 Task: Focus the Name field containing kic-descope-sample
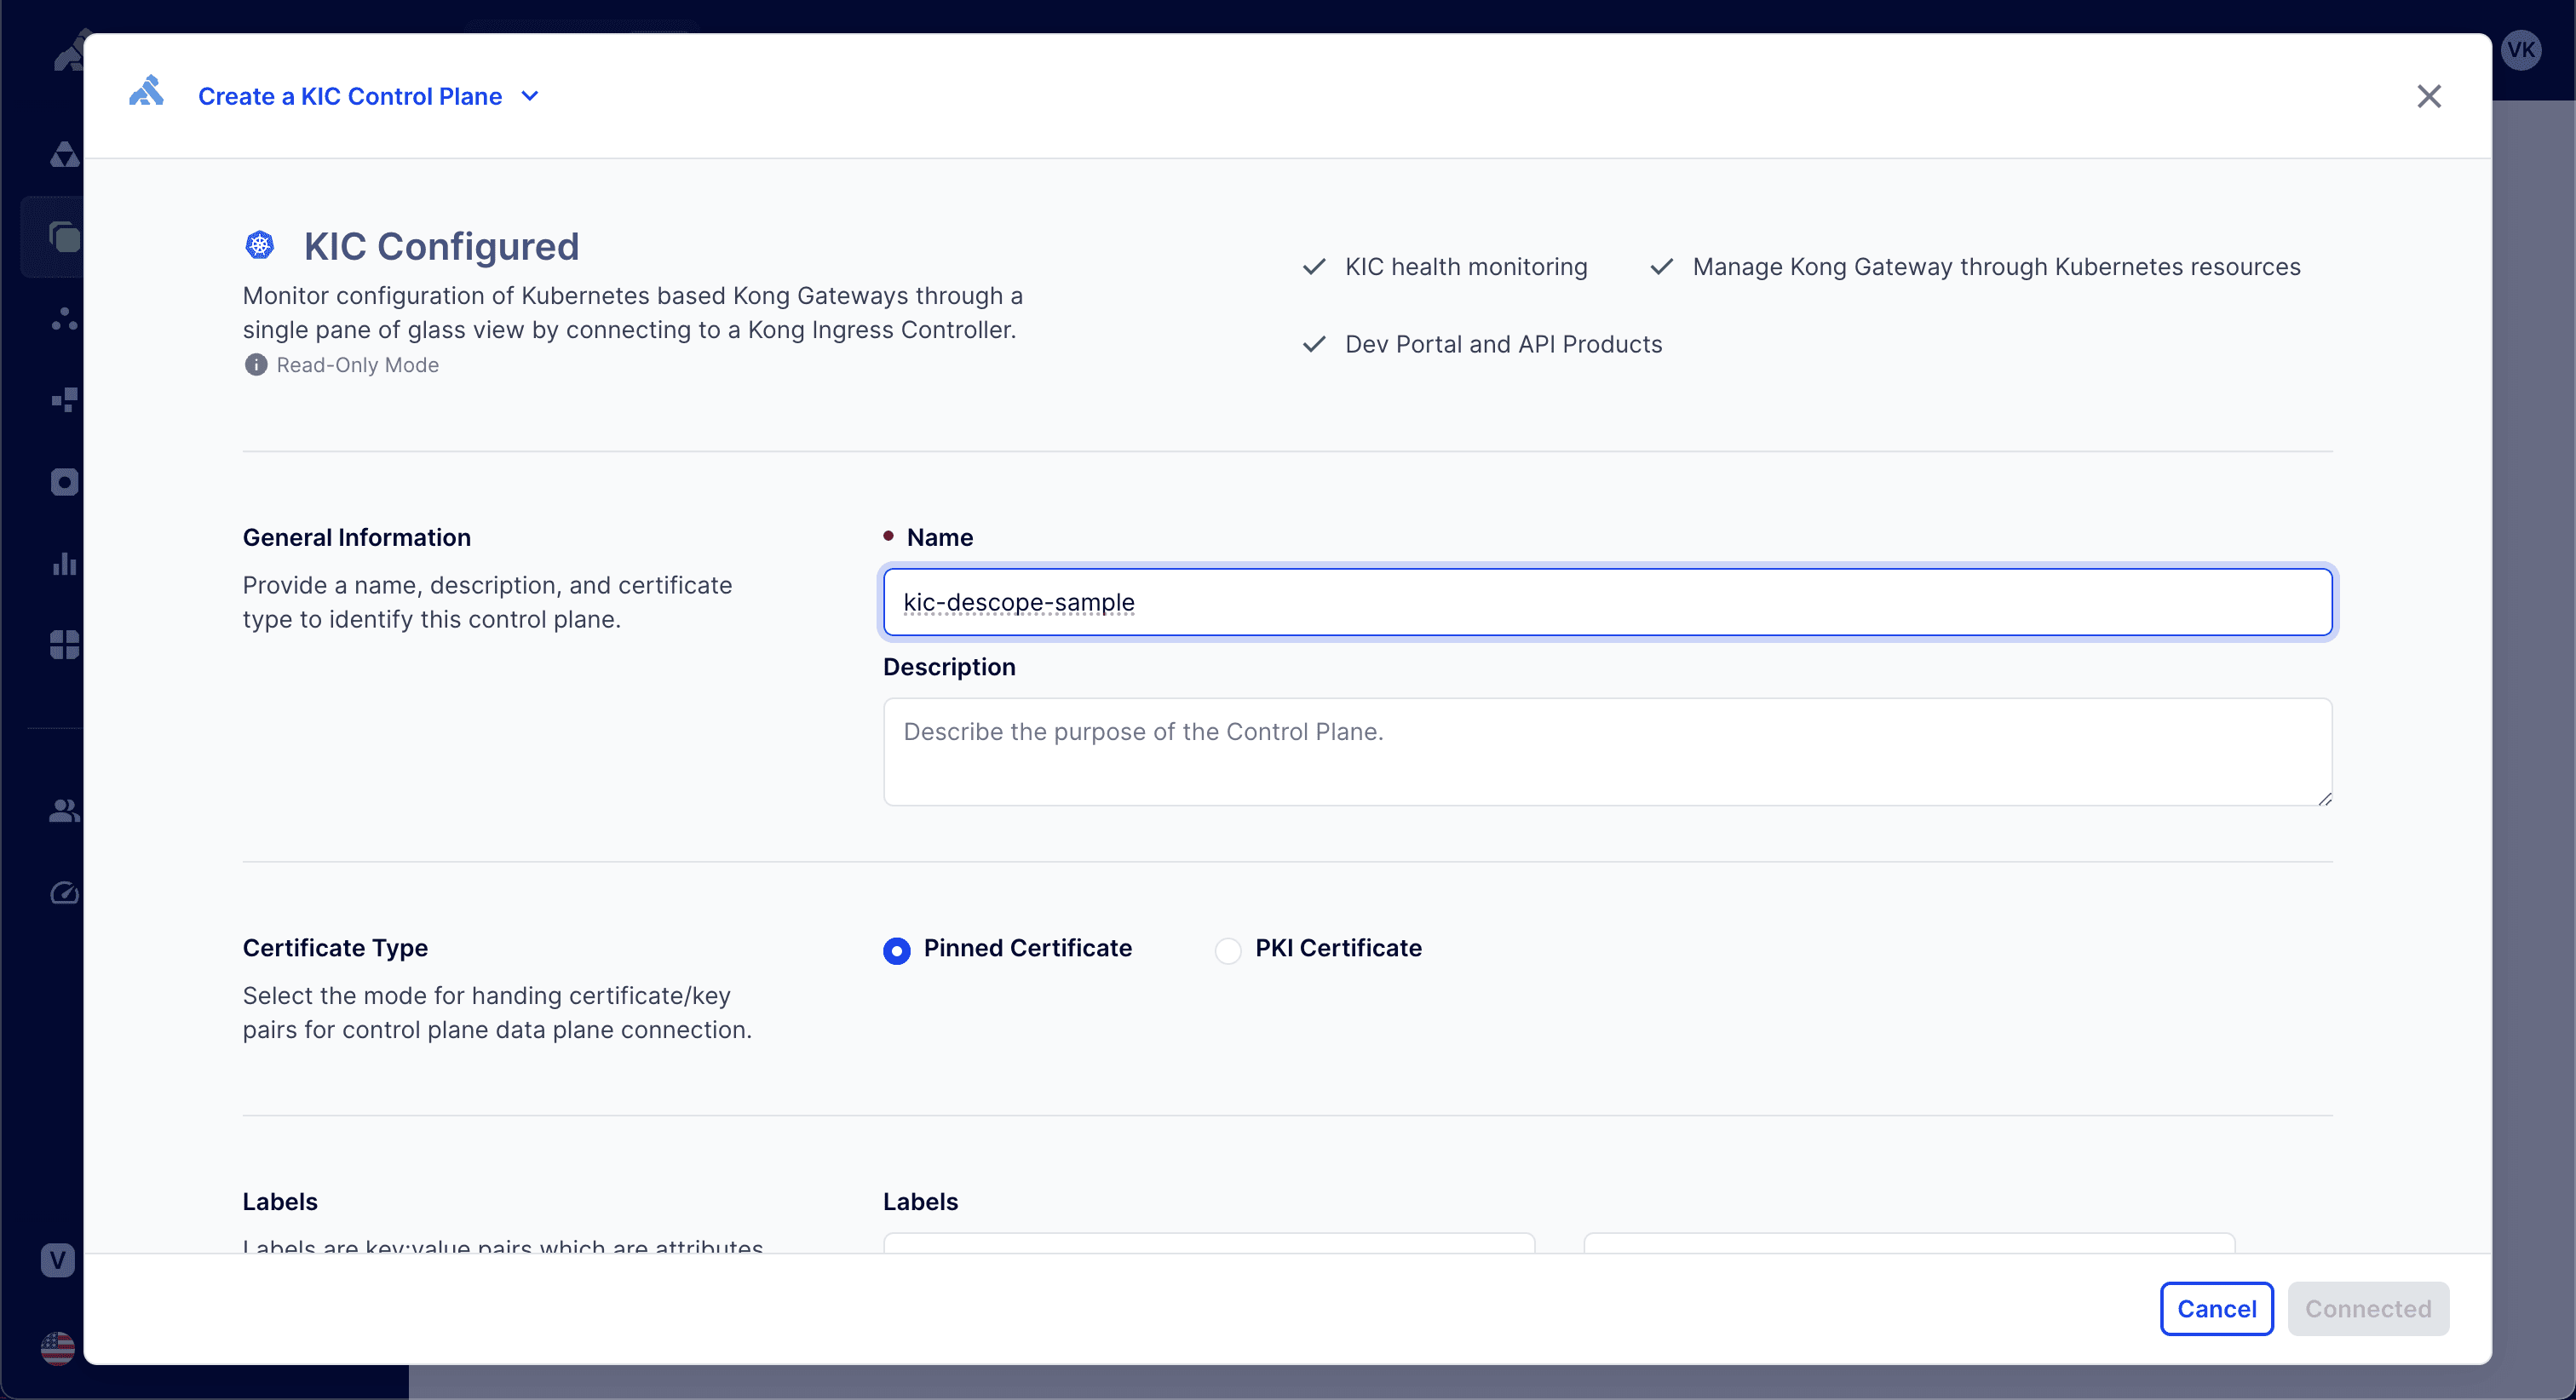1606,602
